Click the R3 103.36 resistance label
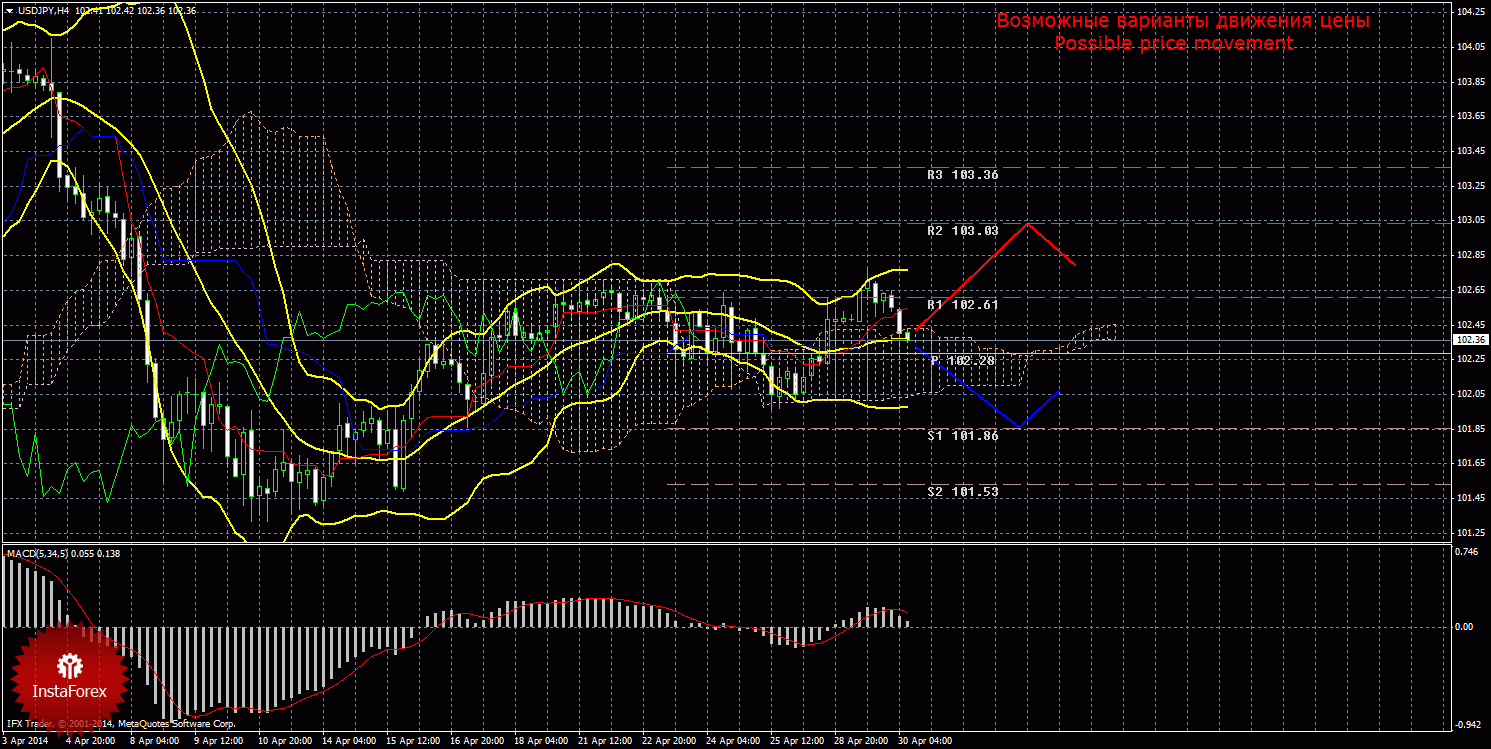1491x749 pixels. click(x=962, y=174)
